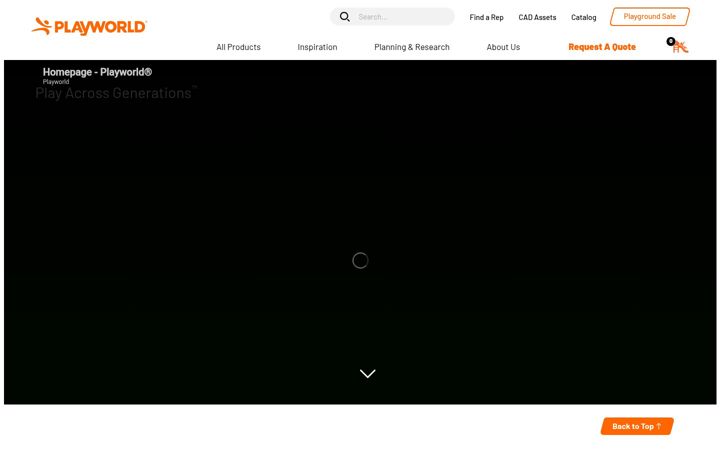The width and height of the screenshot is (720, 450).
Task: Click Request A Quote
Action: (602, 47)
